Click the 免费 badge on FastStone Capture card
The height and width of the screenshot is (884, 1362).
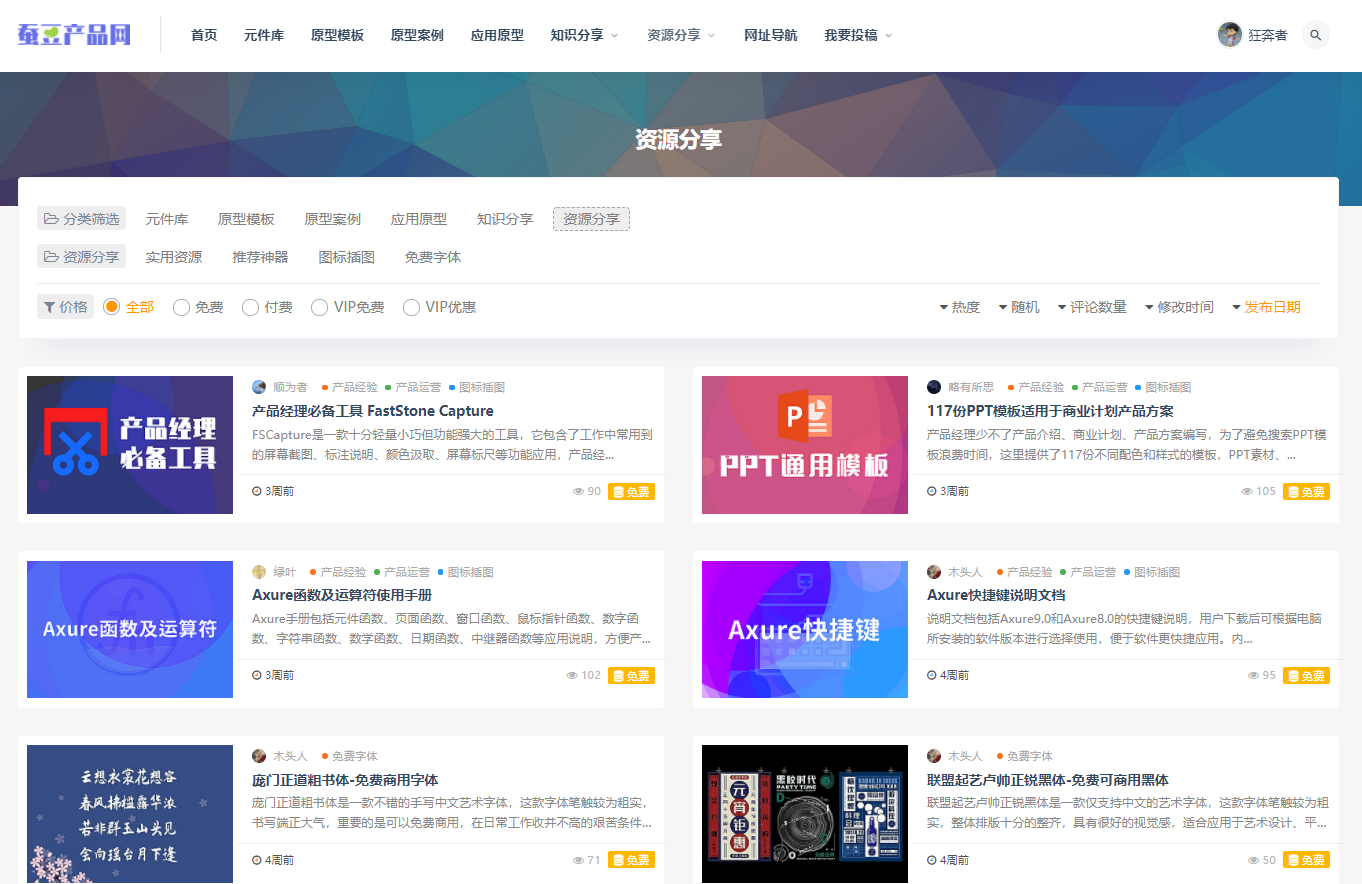click(x=631, y=492)
